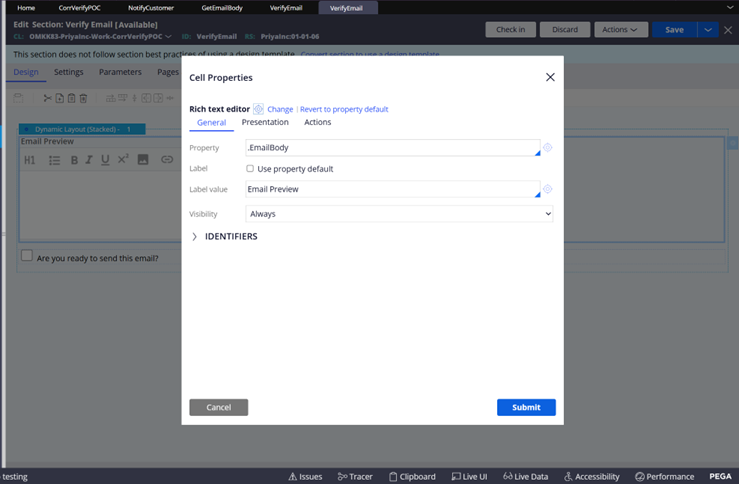Click the dashed layout icon at toolbar start

18,98
